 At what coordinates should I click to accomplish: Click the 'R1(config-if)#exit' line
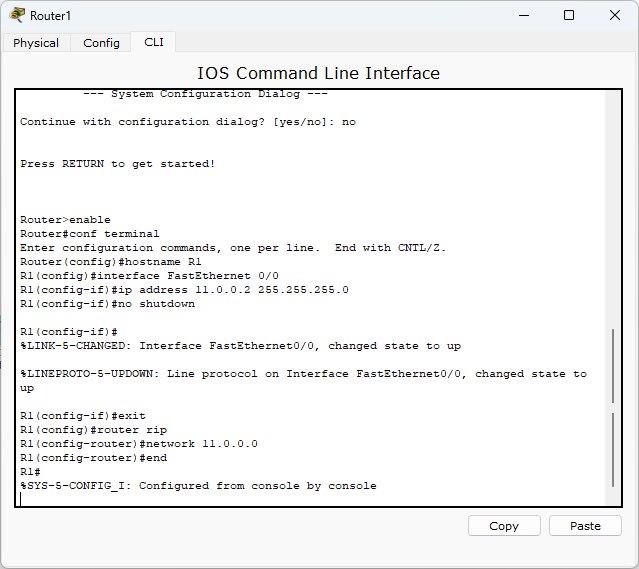click(x=83, y=416)
